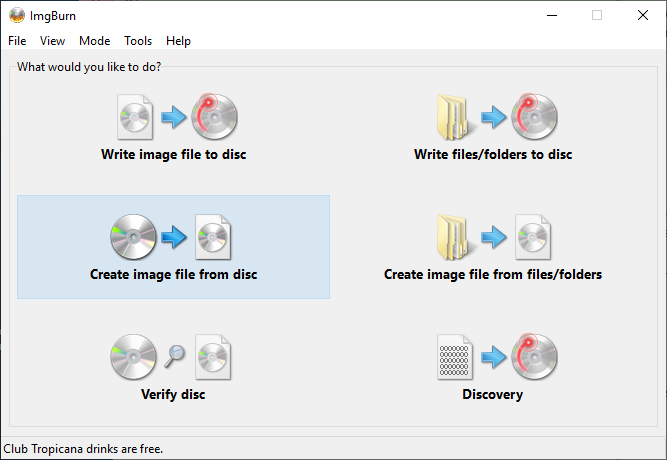Click the image file icon under Write image file to disc
The height and width of the screenshot is (460, 667).
tap(135, 117)
